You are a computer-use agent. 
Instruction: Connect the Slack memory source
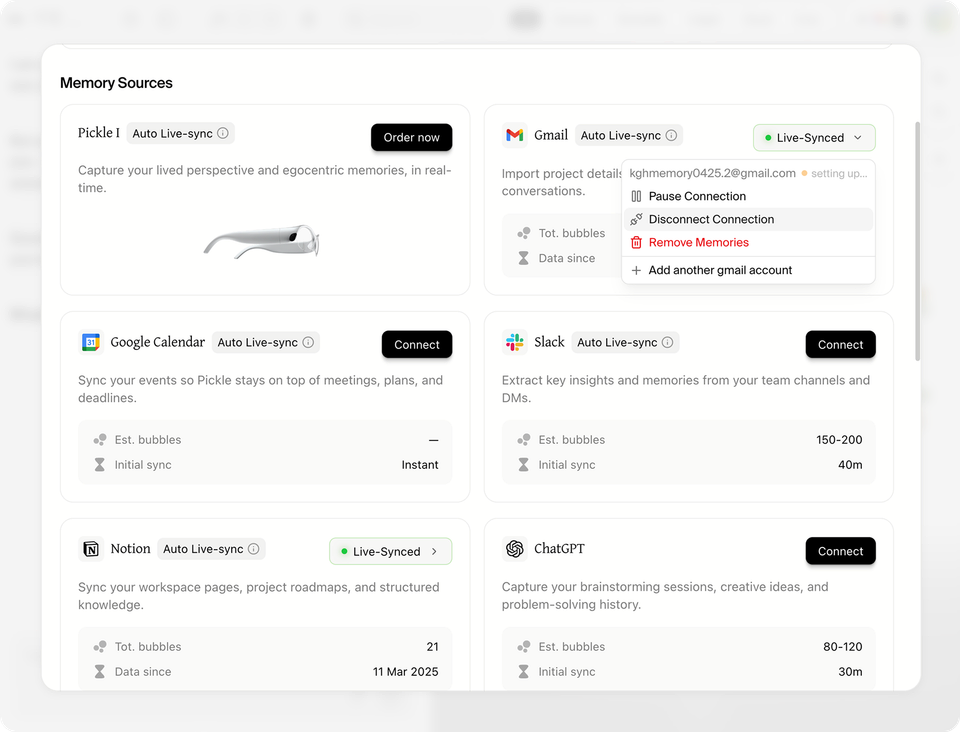point(840,345)
